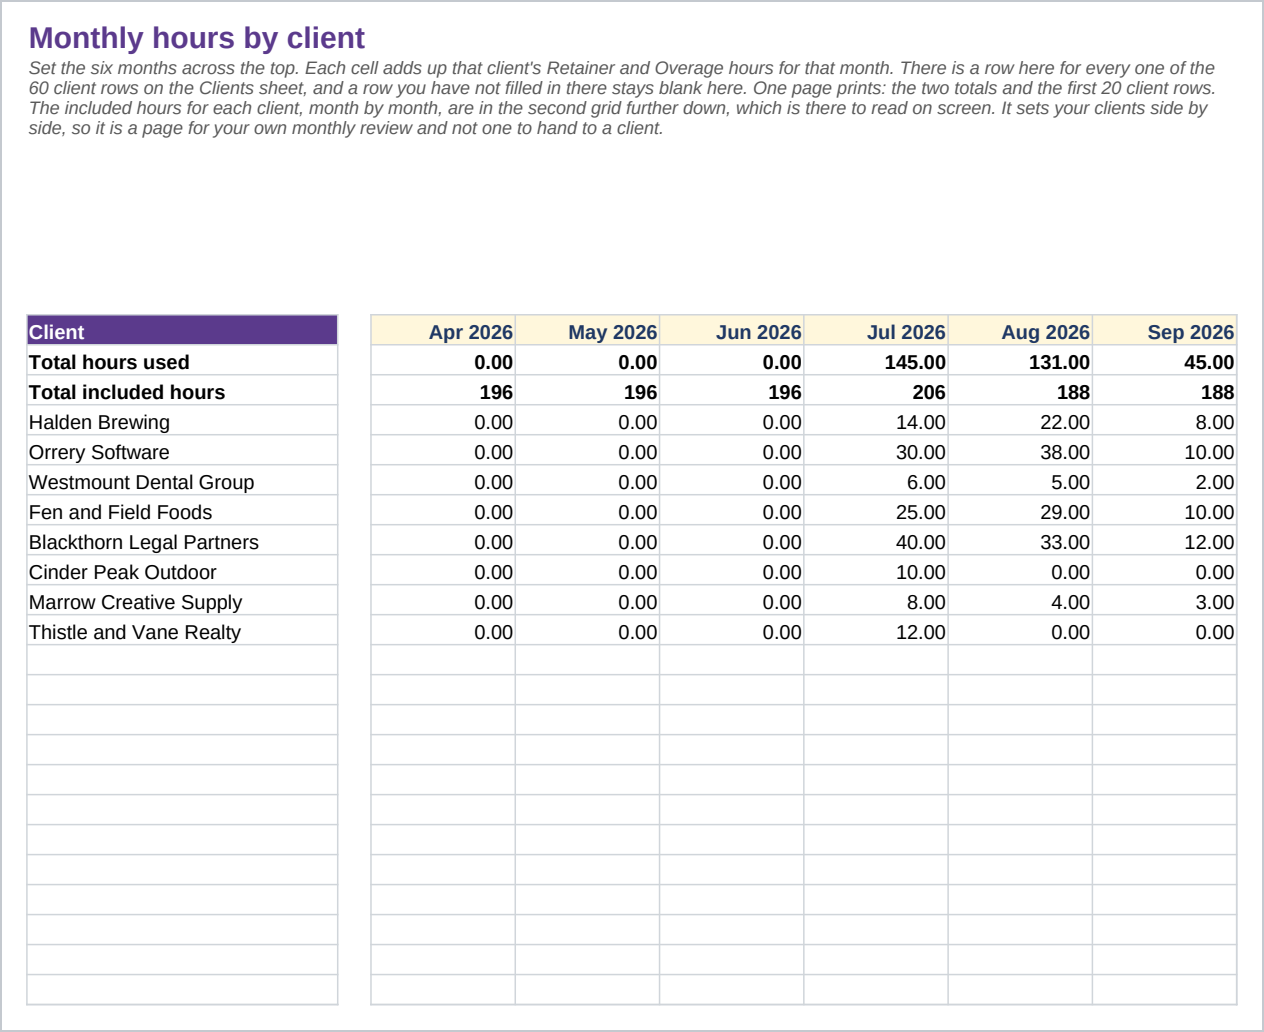Click Orrery Software's Aug value 38.00

[1020, 451]
